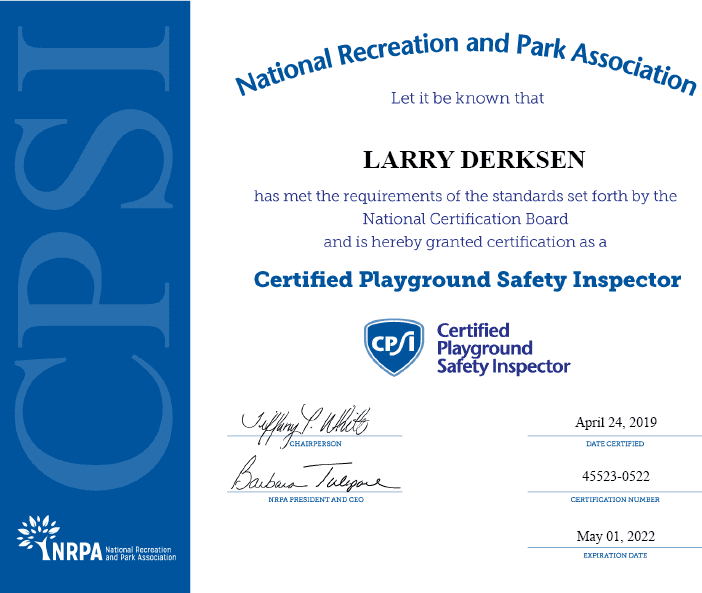This screenshot has height=593, width=702.
Task: Click "has met the requirements of the standards" line
Action: (465, 196)
